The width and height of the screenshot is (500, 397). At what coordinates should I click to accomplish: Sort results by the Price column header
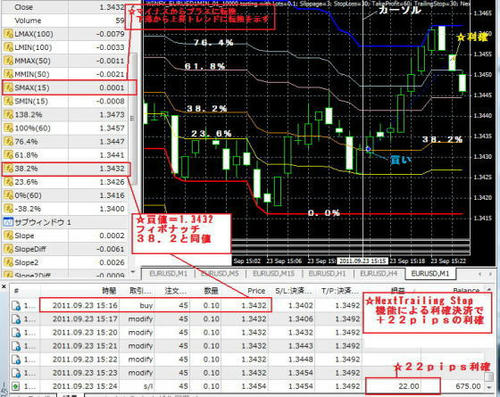(256, 291)
